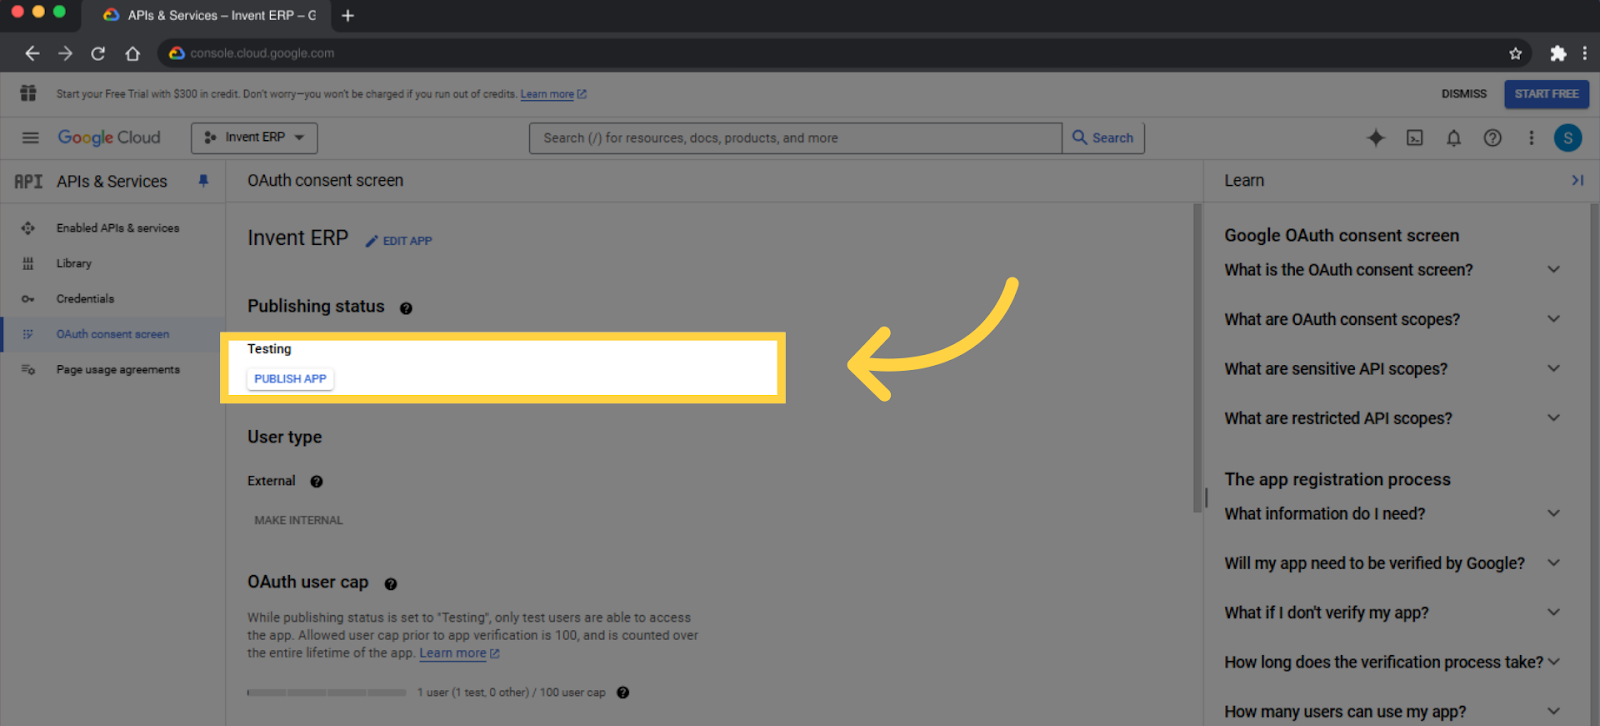Open Library in the sidebar
1600x726 pixels.
[x=113, y=263]
